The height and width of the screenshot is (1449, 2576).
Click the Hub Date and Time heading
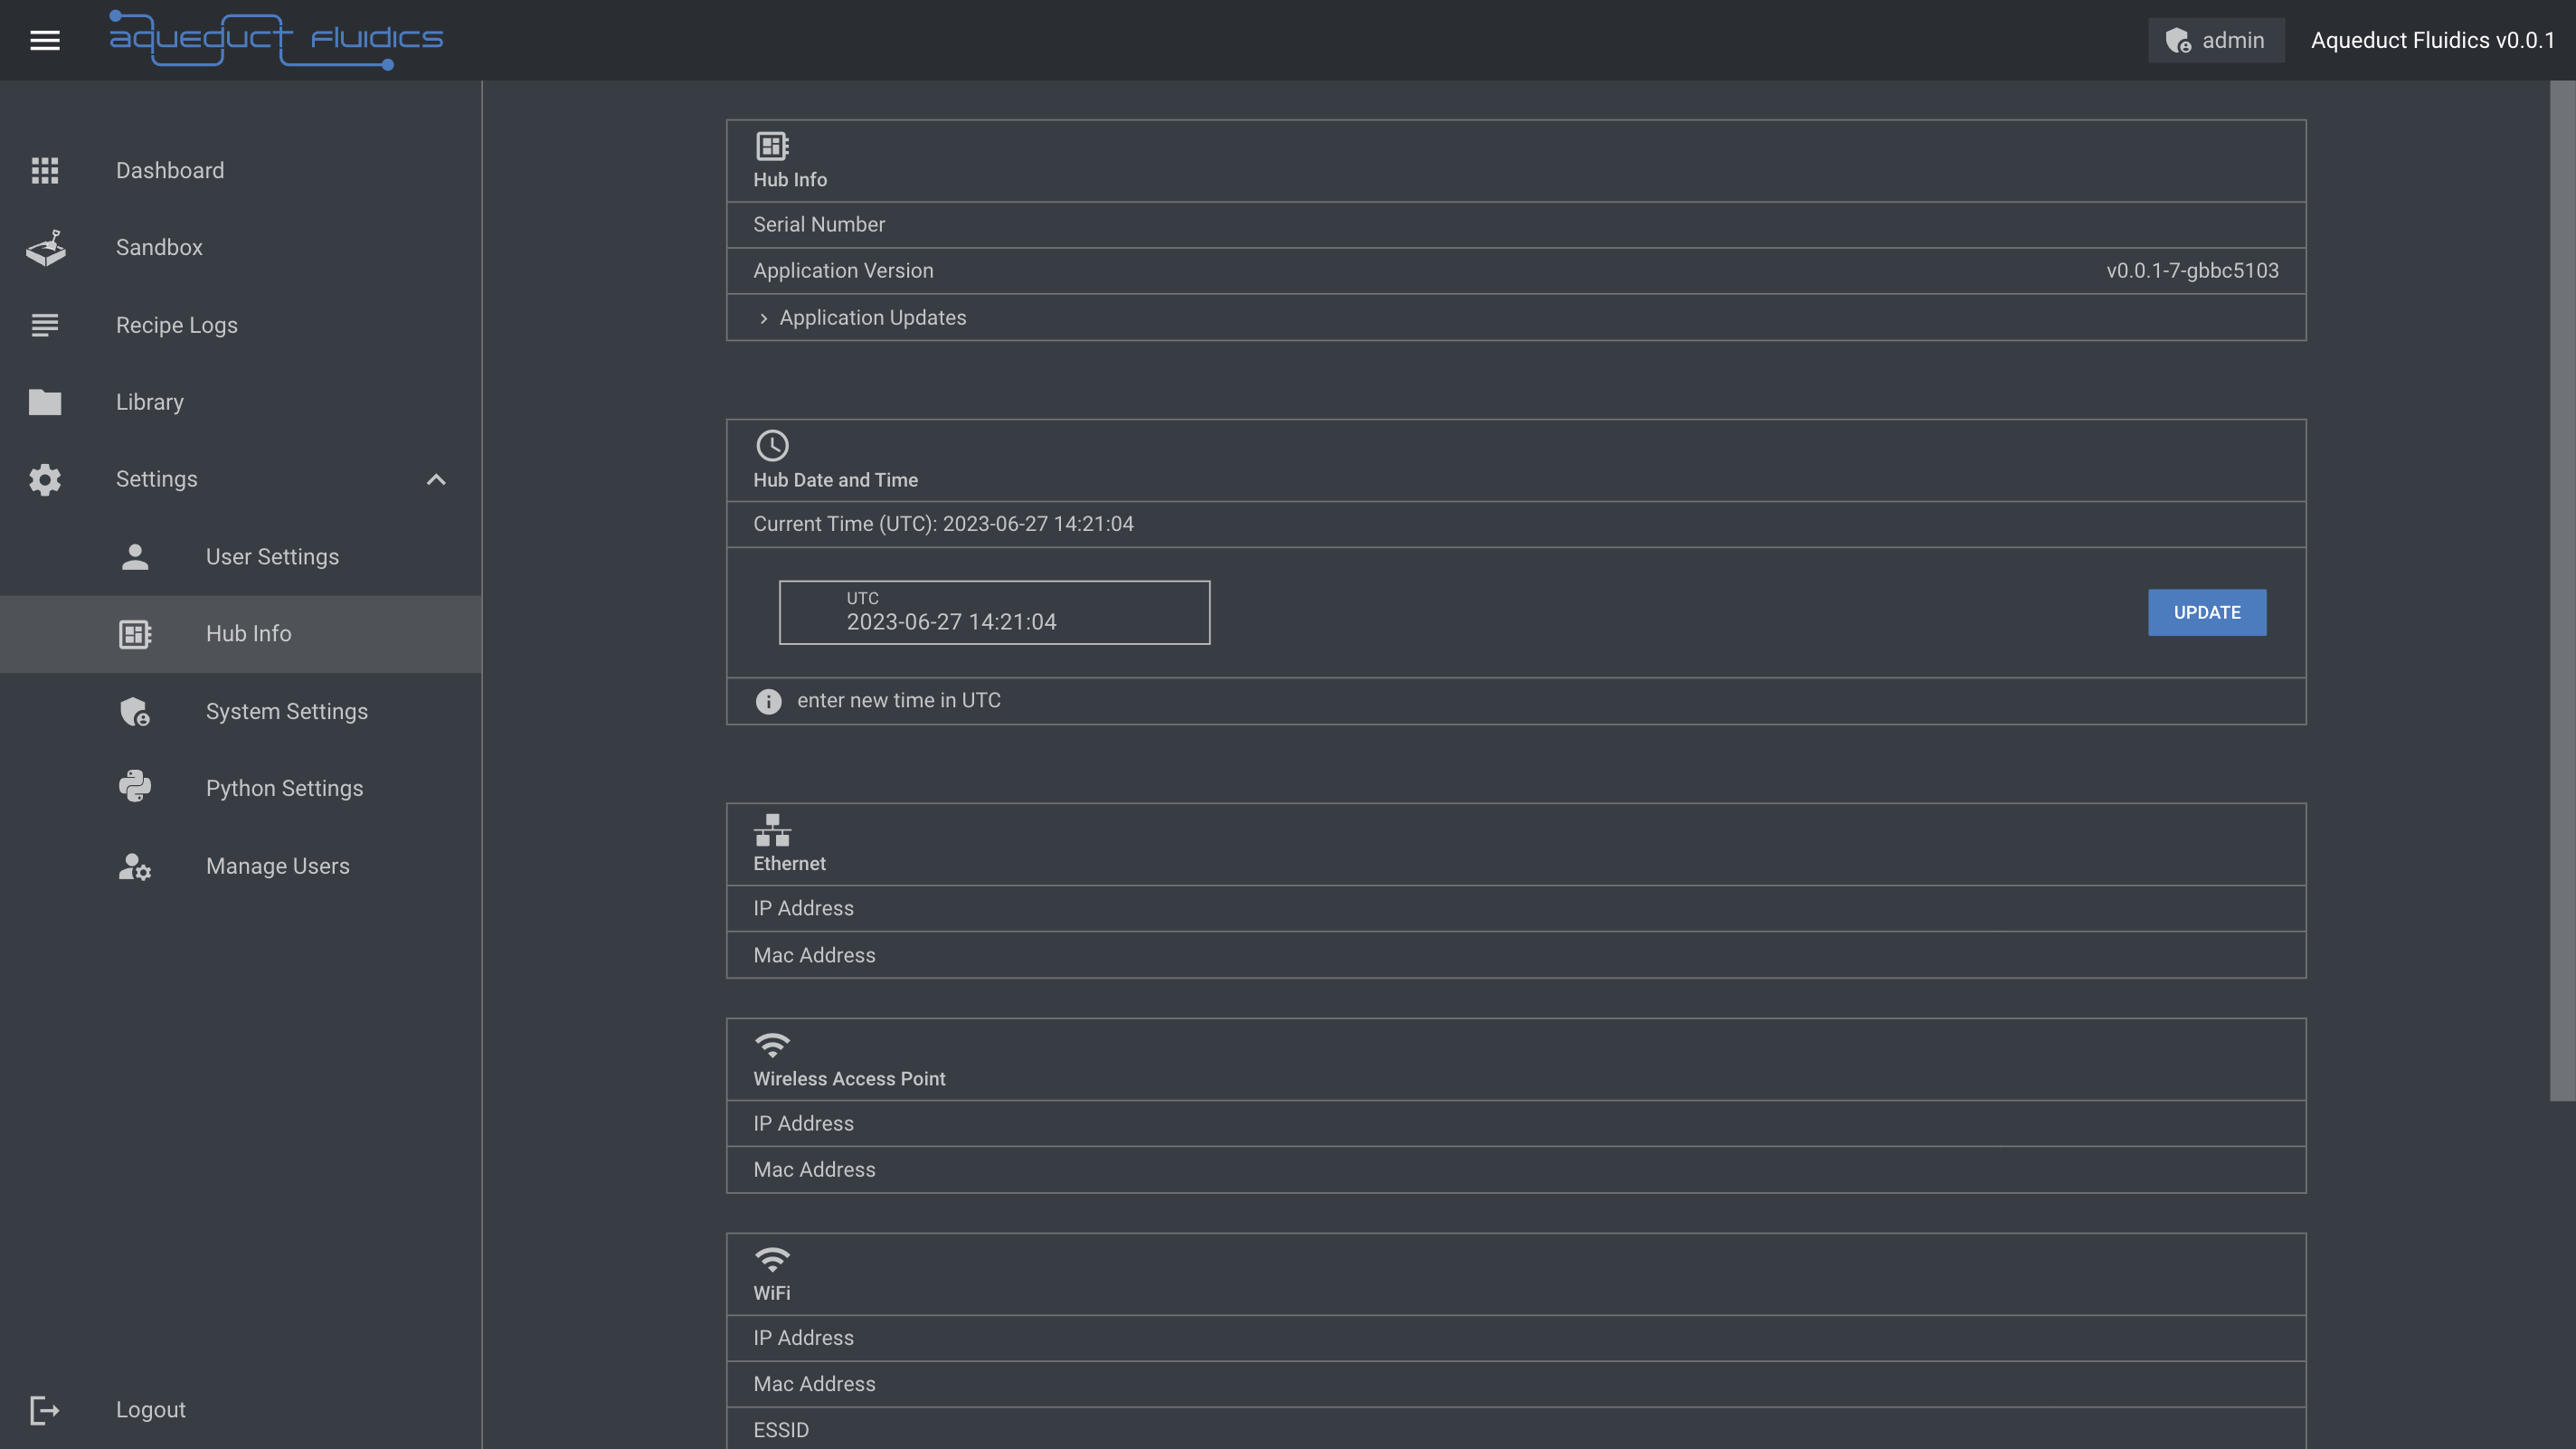[835, 480]
